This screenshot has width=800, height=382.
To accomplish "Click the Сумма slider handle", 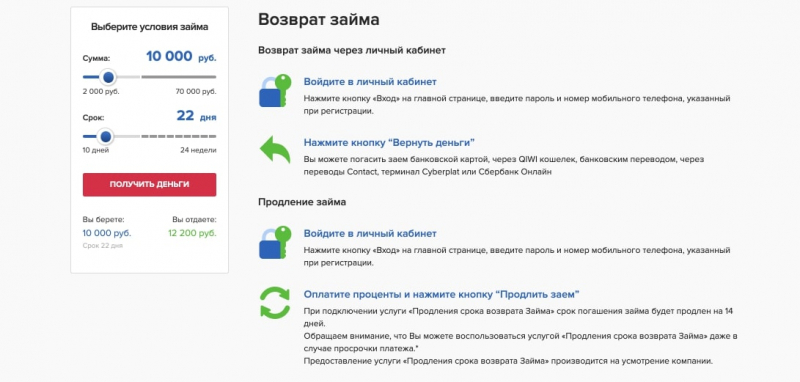I will point(108,77).
